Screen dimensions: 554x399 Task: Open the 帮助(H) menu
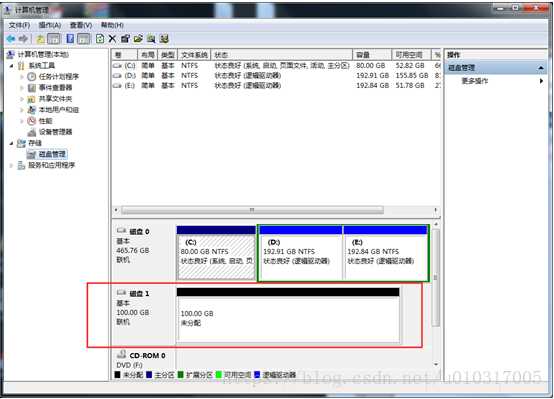[112, 25]
